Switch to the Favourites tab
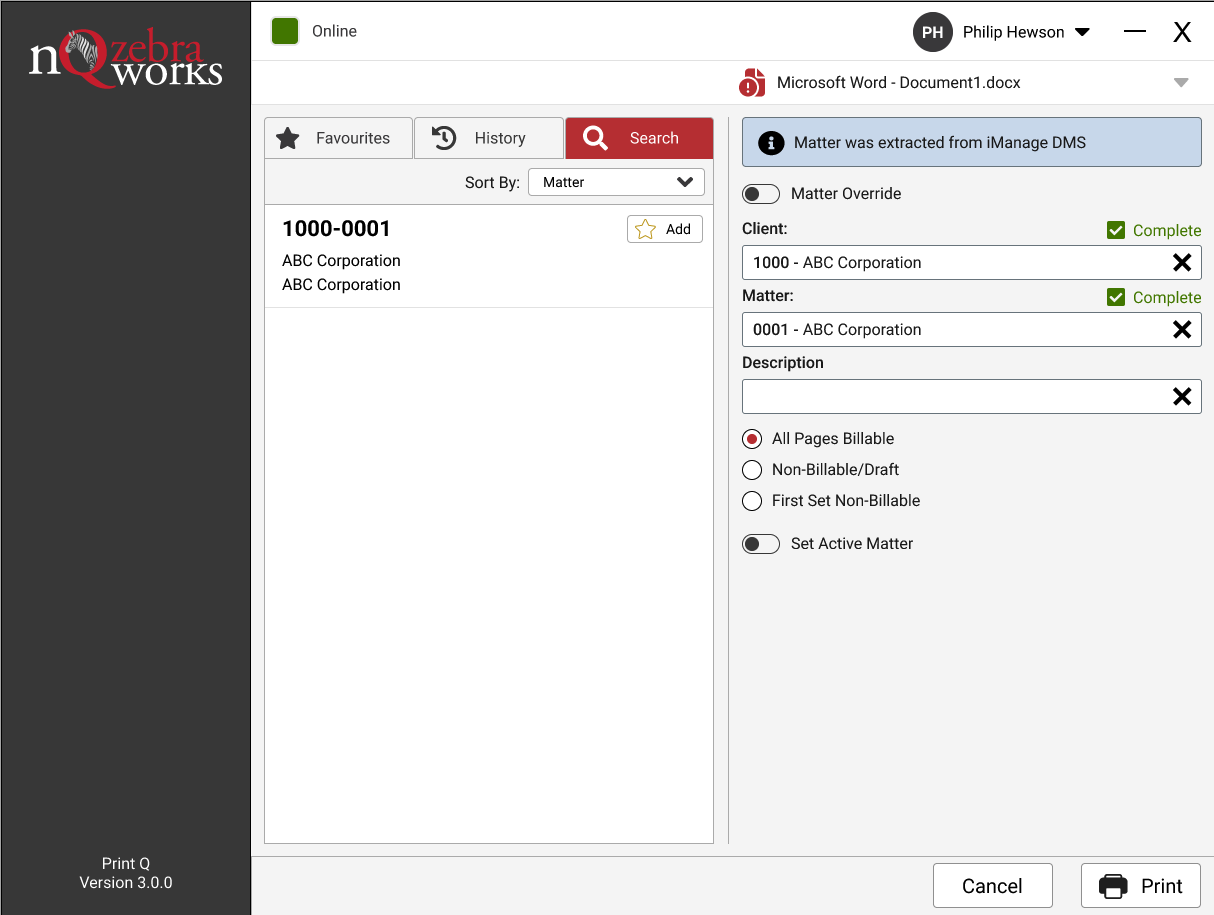This screenshot has height=915, width=1214. [x=338, y=138]
